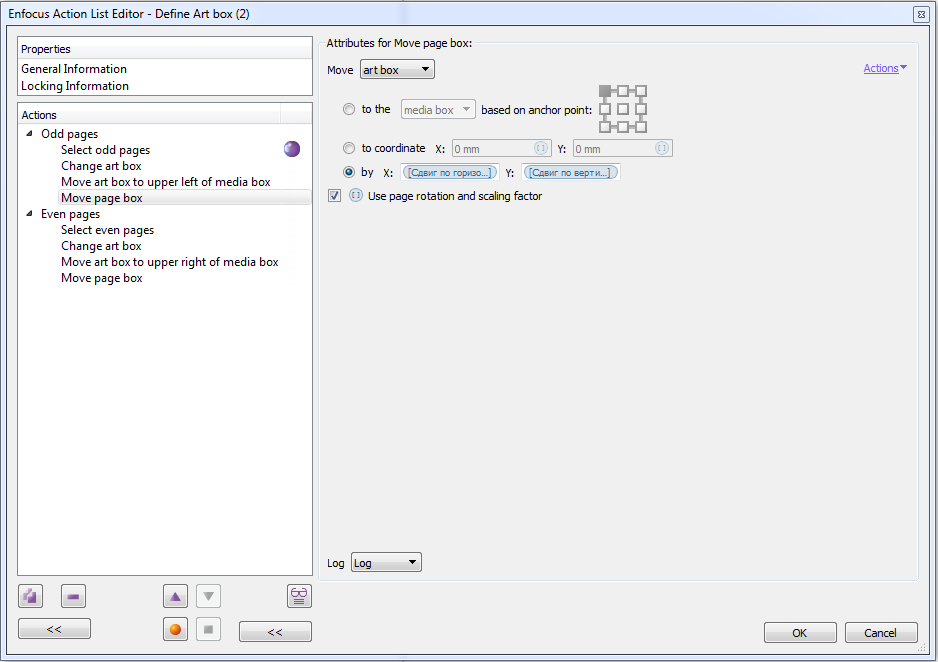Click variable icon in X coordinate field
The image size is (938, 662).
point(540,148)
